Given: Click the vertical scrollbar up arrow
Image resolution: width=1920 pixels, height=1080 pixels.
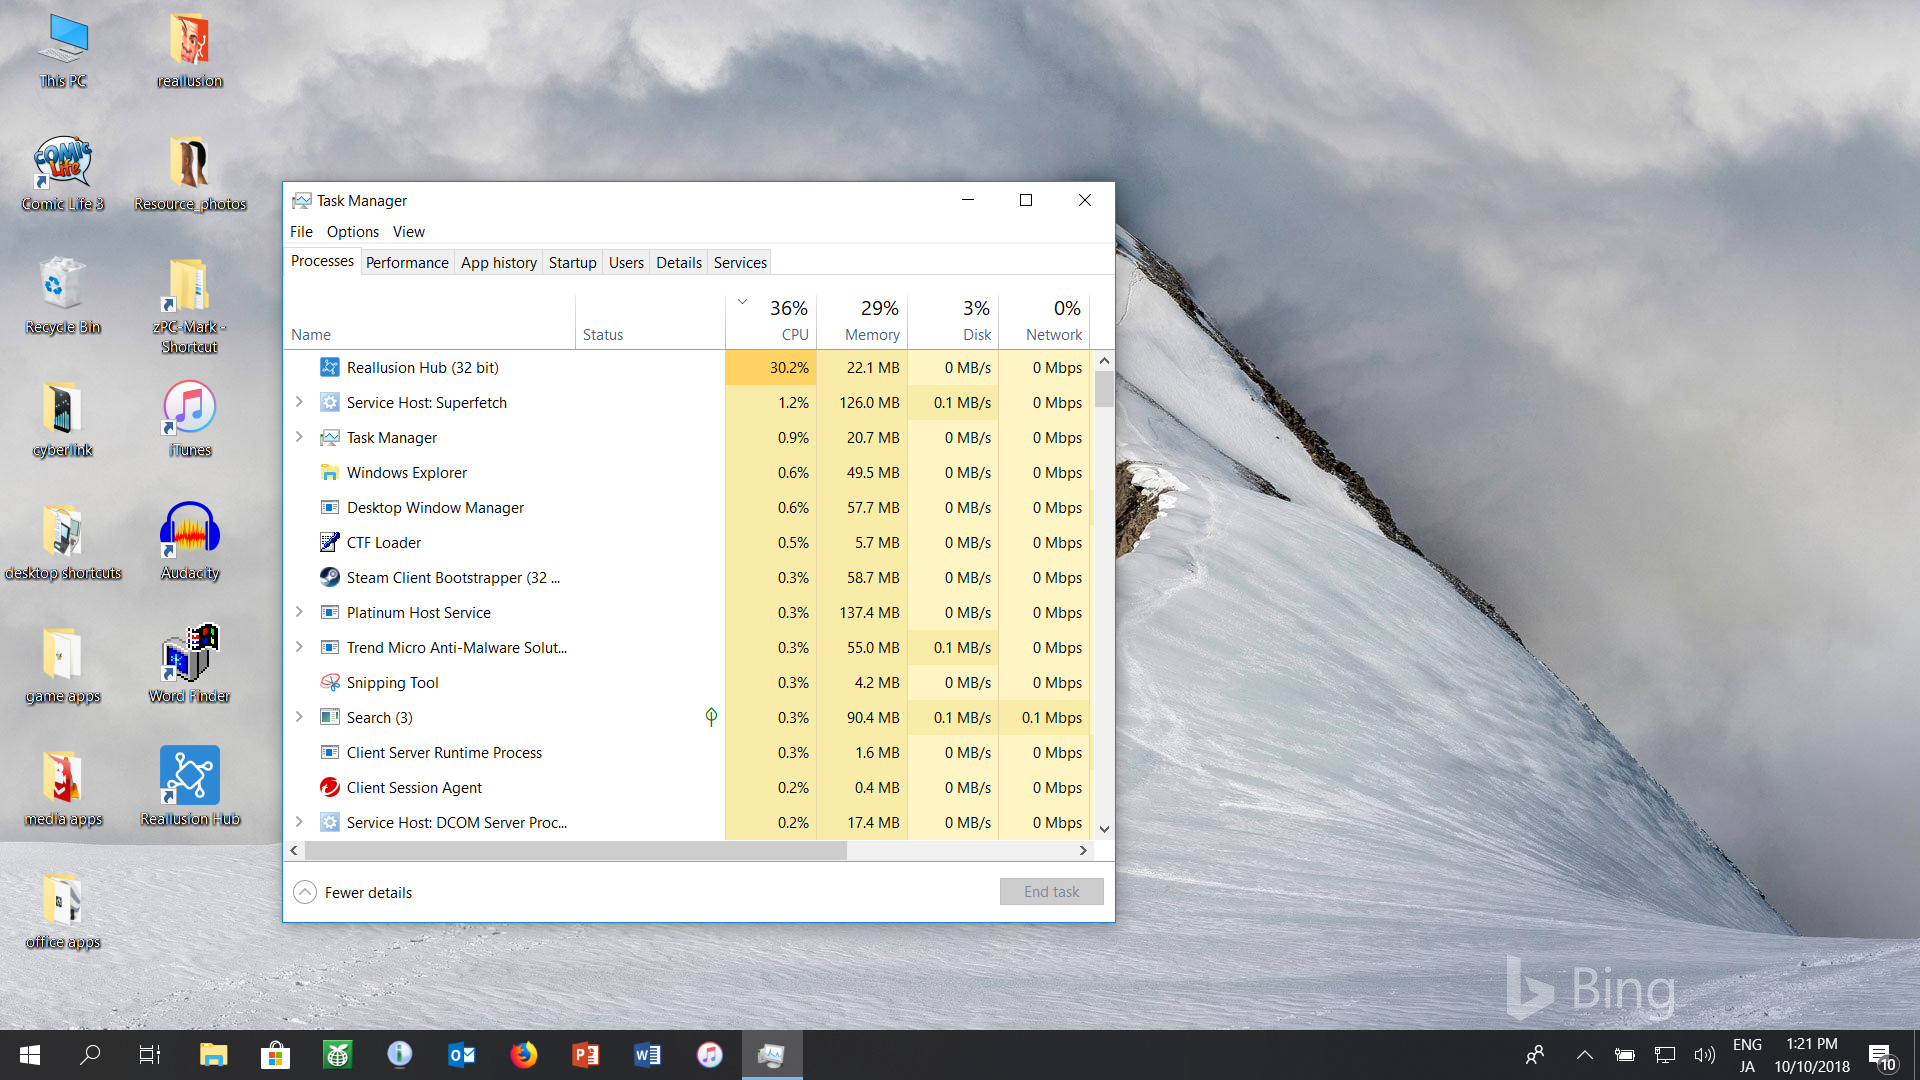Looking at the screenshot, I should [1104, 360].
